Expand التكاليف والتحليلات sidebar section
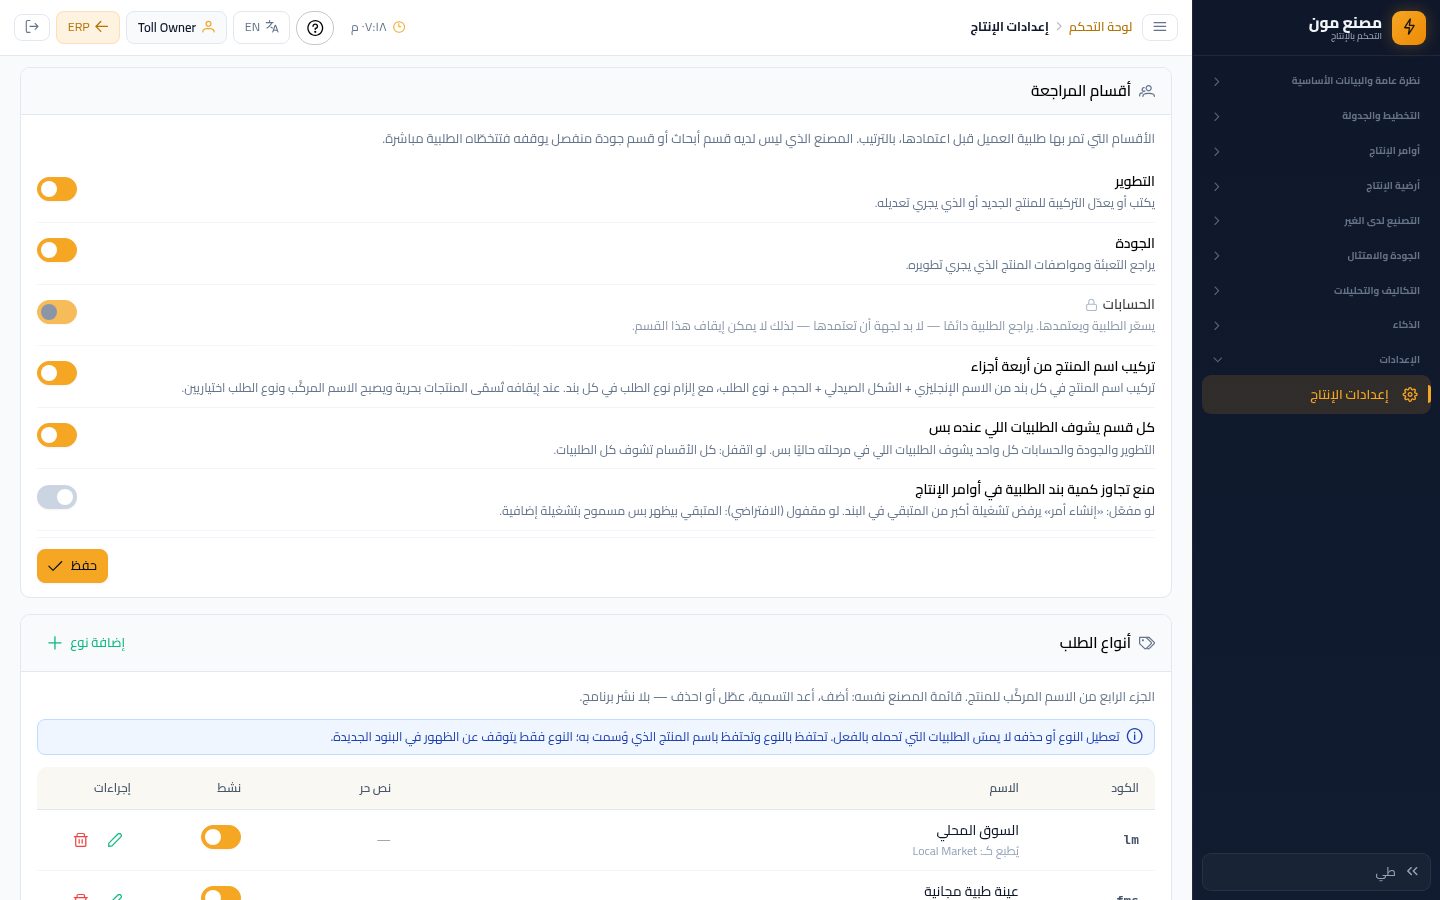The width and height of the screenshot is (1440, 900). point(1316,291)
